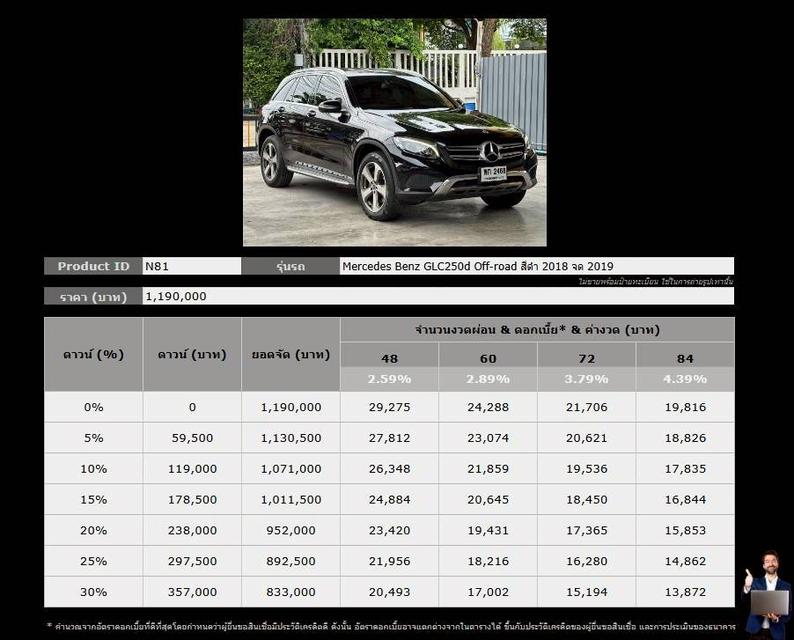Screen dimensions: 794x640
Task: Click the man holding laptop image
Action: click(x=768, y=592)
